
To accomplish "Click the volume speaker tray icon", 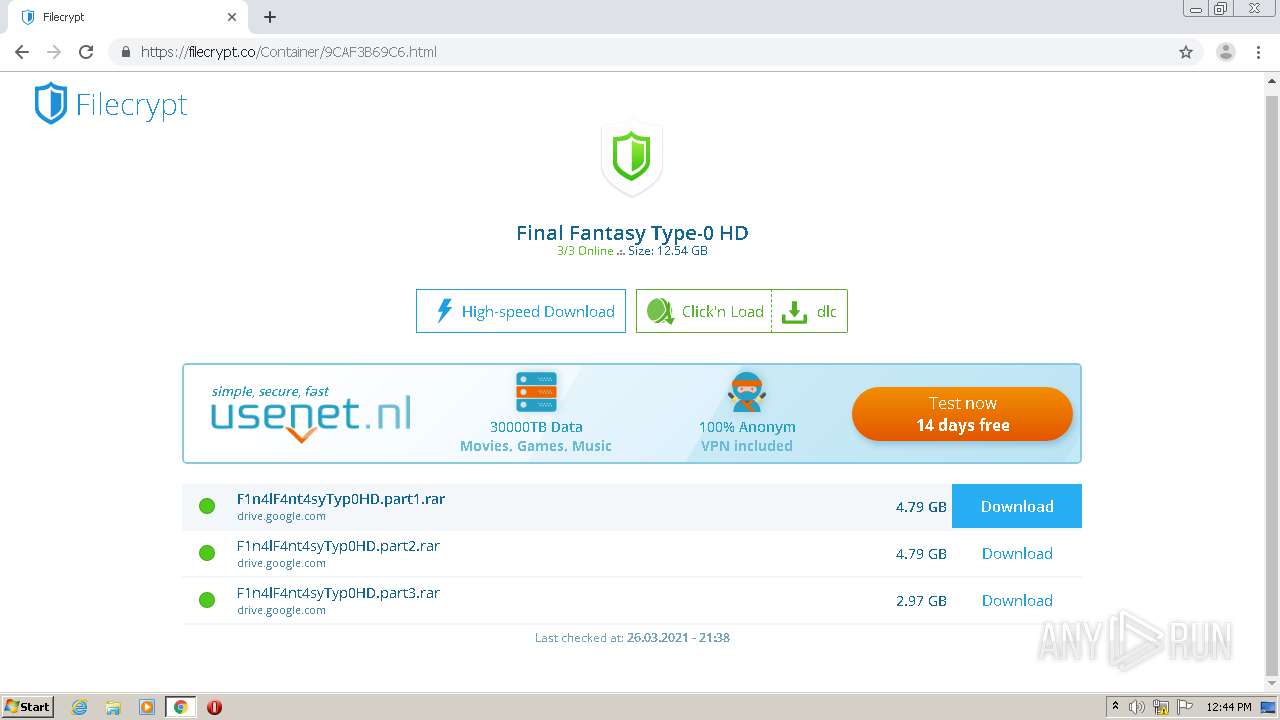I will (x=1137, y=707).
